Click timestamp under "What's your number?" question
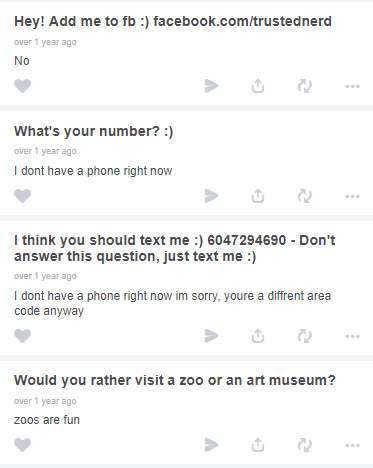The image size is (373, 468). (x=45, y=151)
